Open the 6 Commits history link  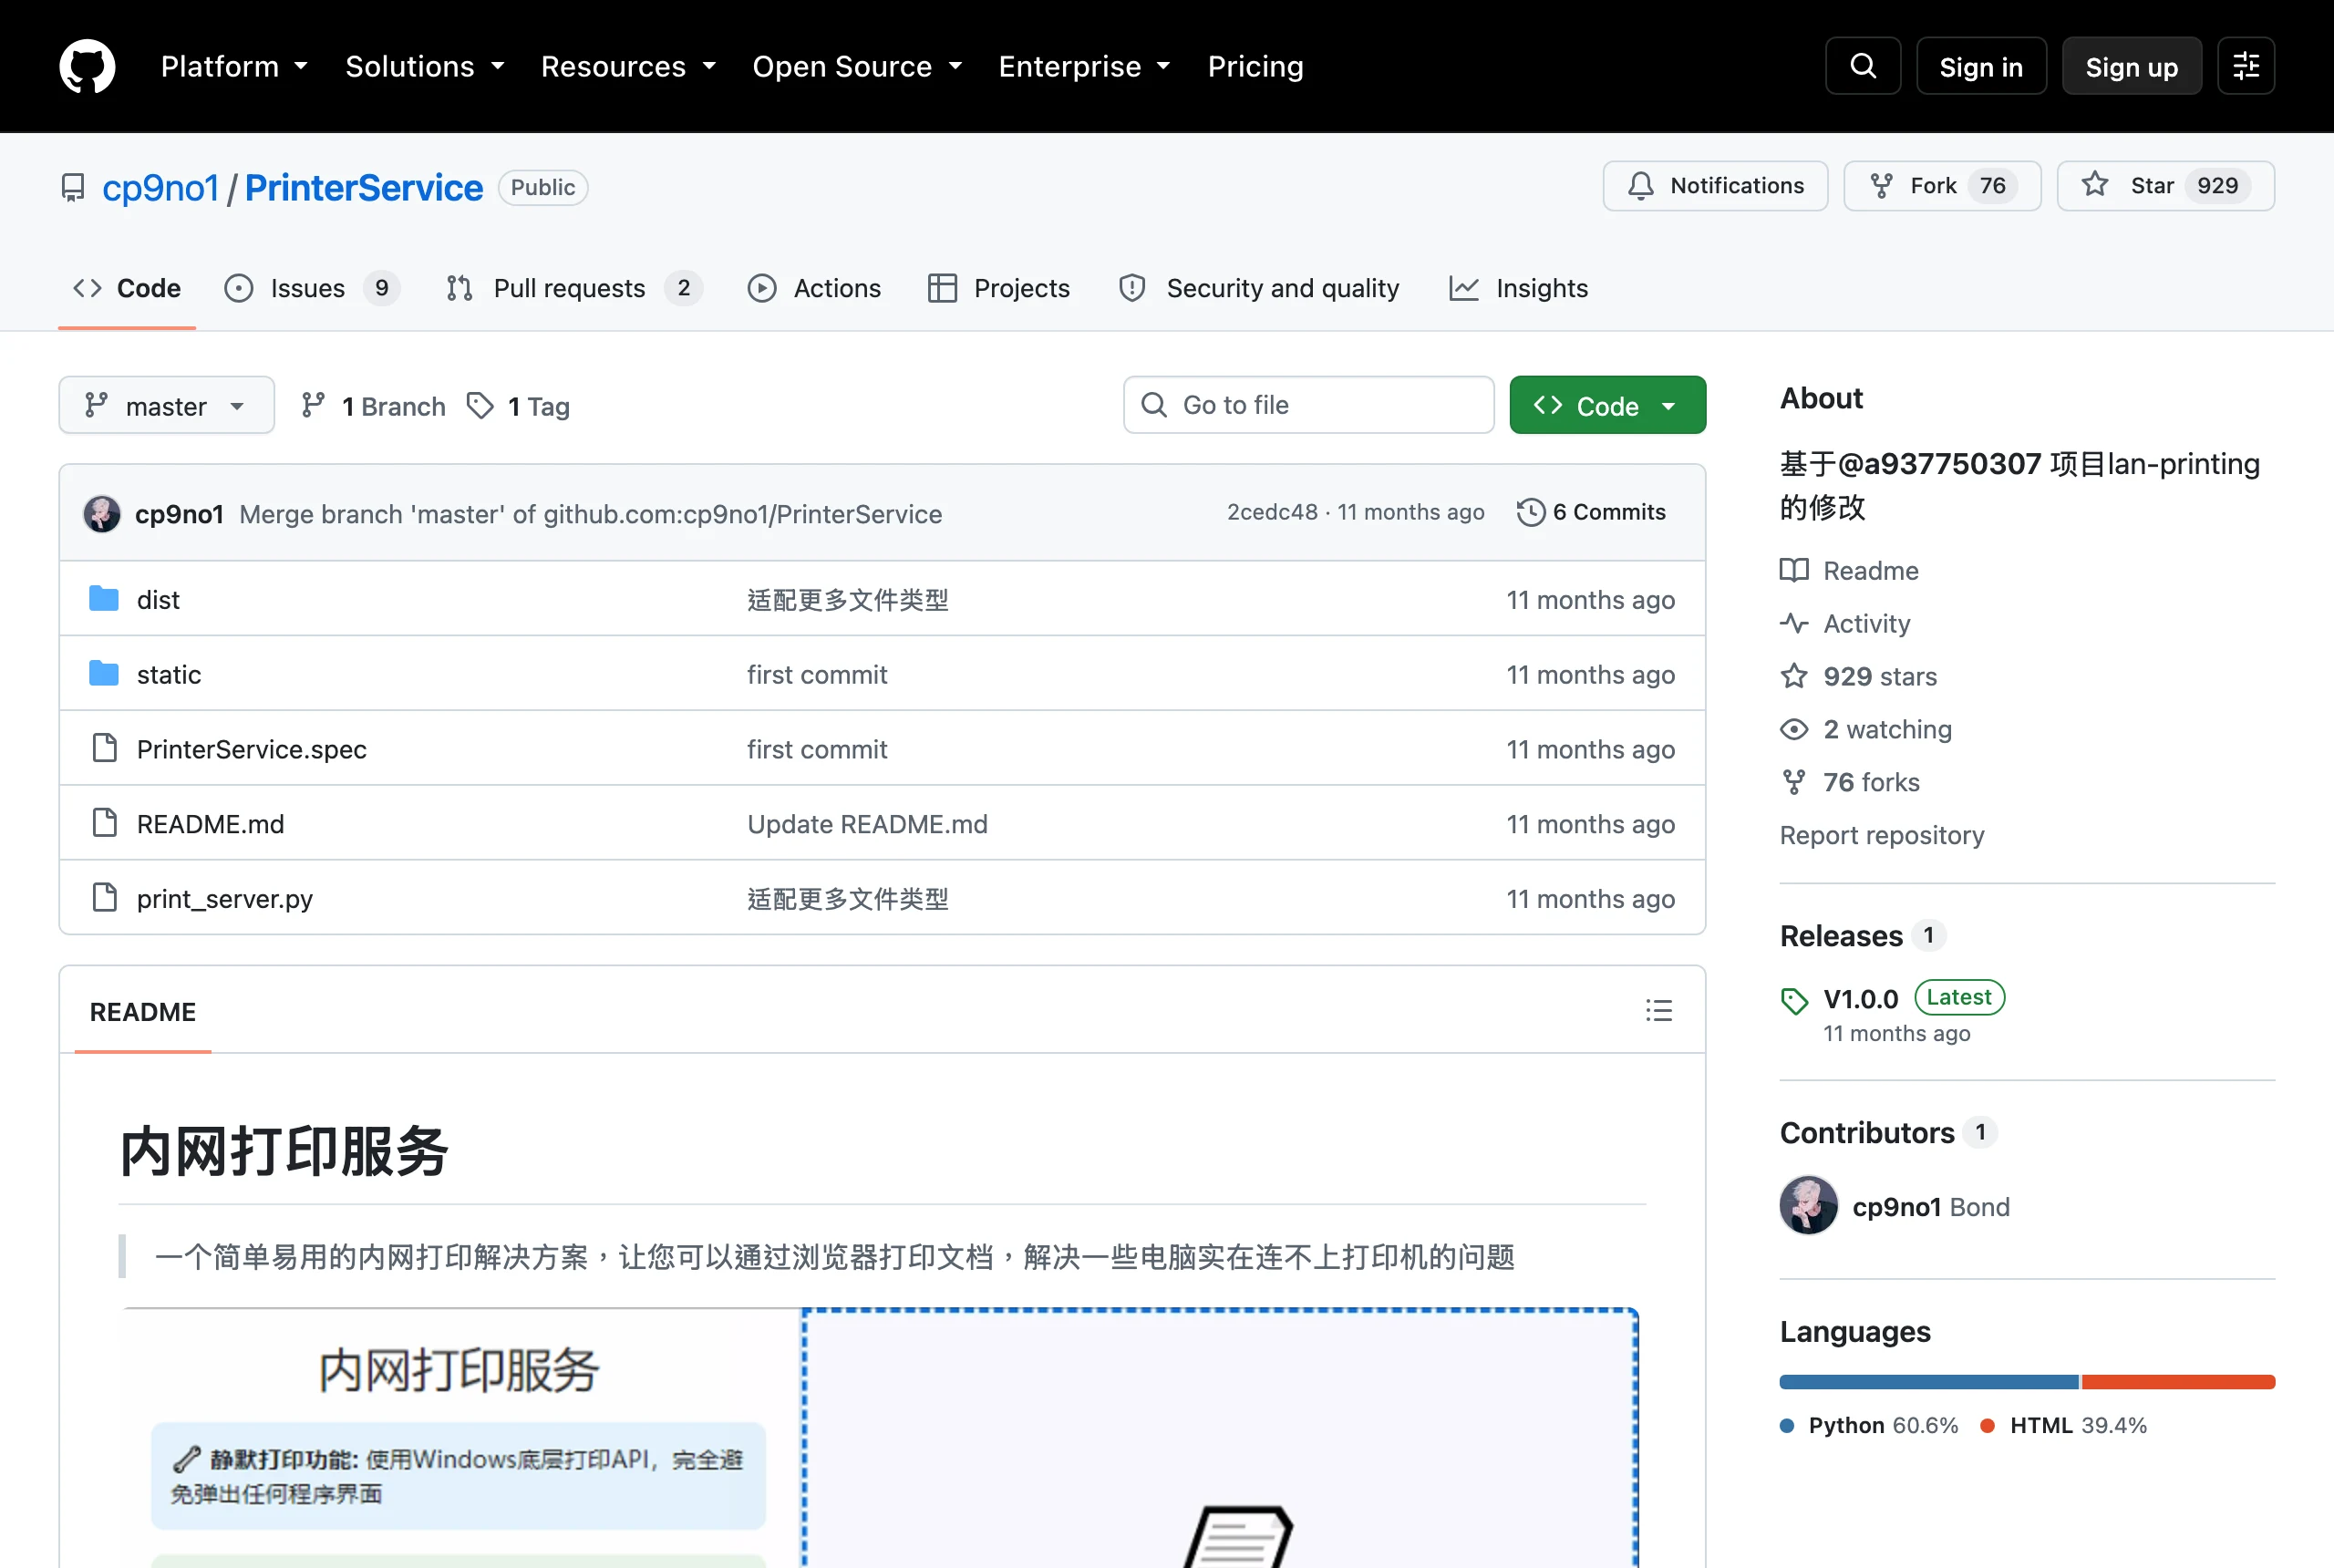pos(1591,512)
